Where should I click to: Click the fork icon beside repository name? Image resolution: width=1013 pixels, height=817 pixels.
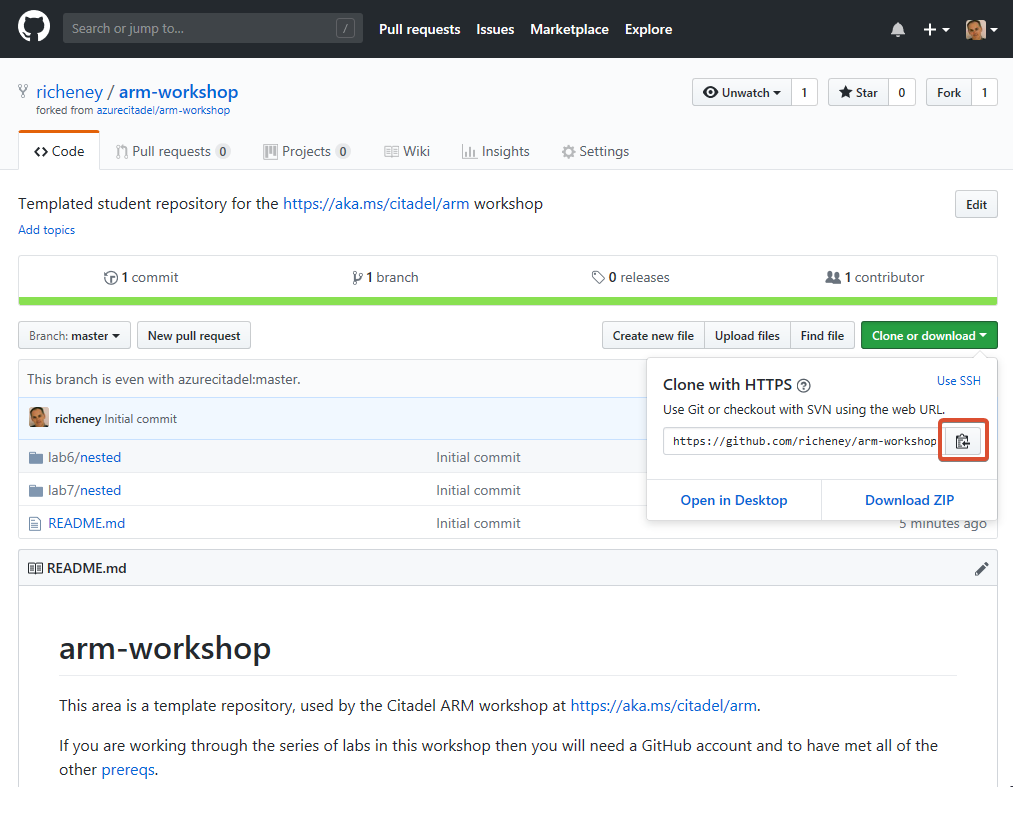point(23,92)
